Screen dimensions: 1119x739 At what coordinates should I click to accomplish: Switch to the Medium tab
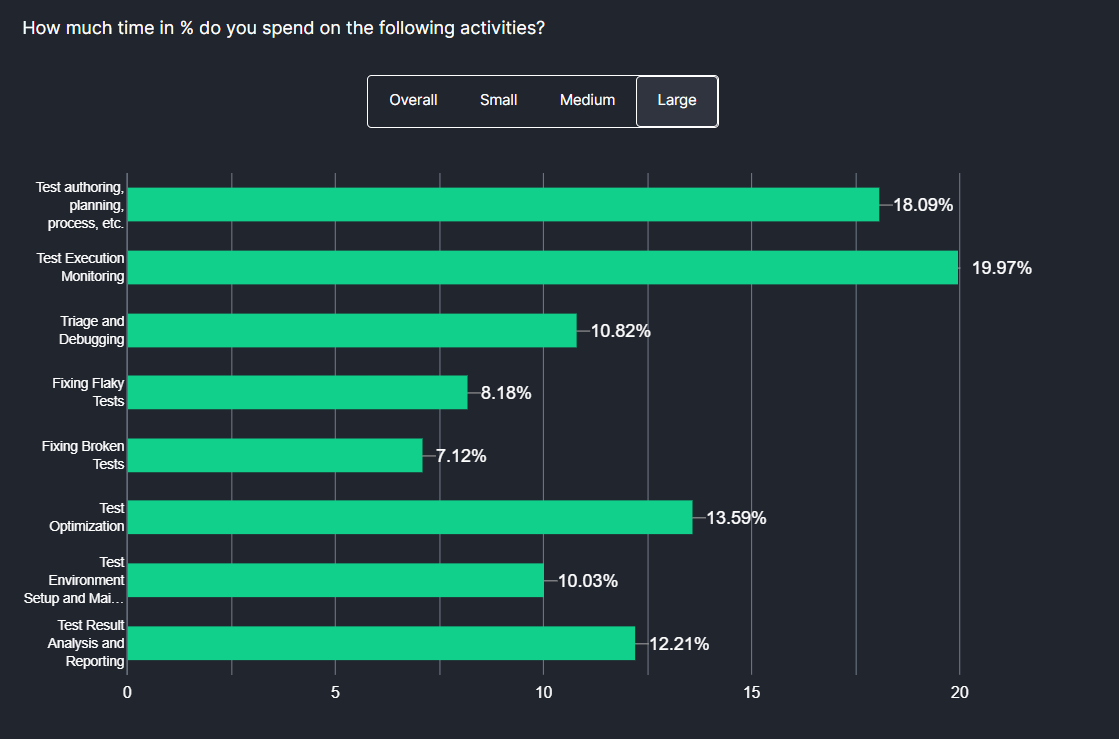587,100
